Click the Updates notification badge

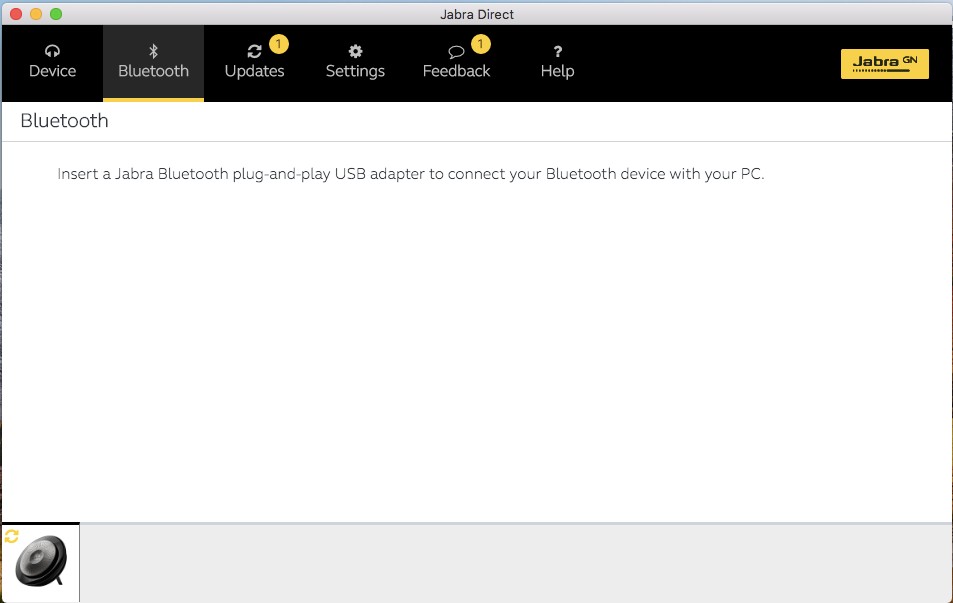pyautogui.click(x=278, y=44)
